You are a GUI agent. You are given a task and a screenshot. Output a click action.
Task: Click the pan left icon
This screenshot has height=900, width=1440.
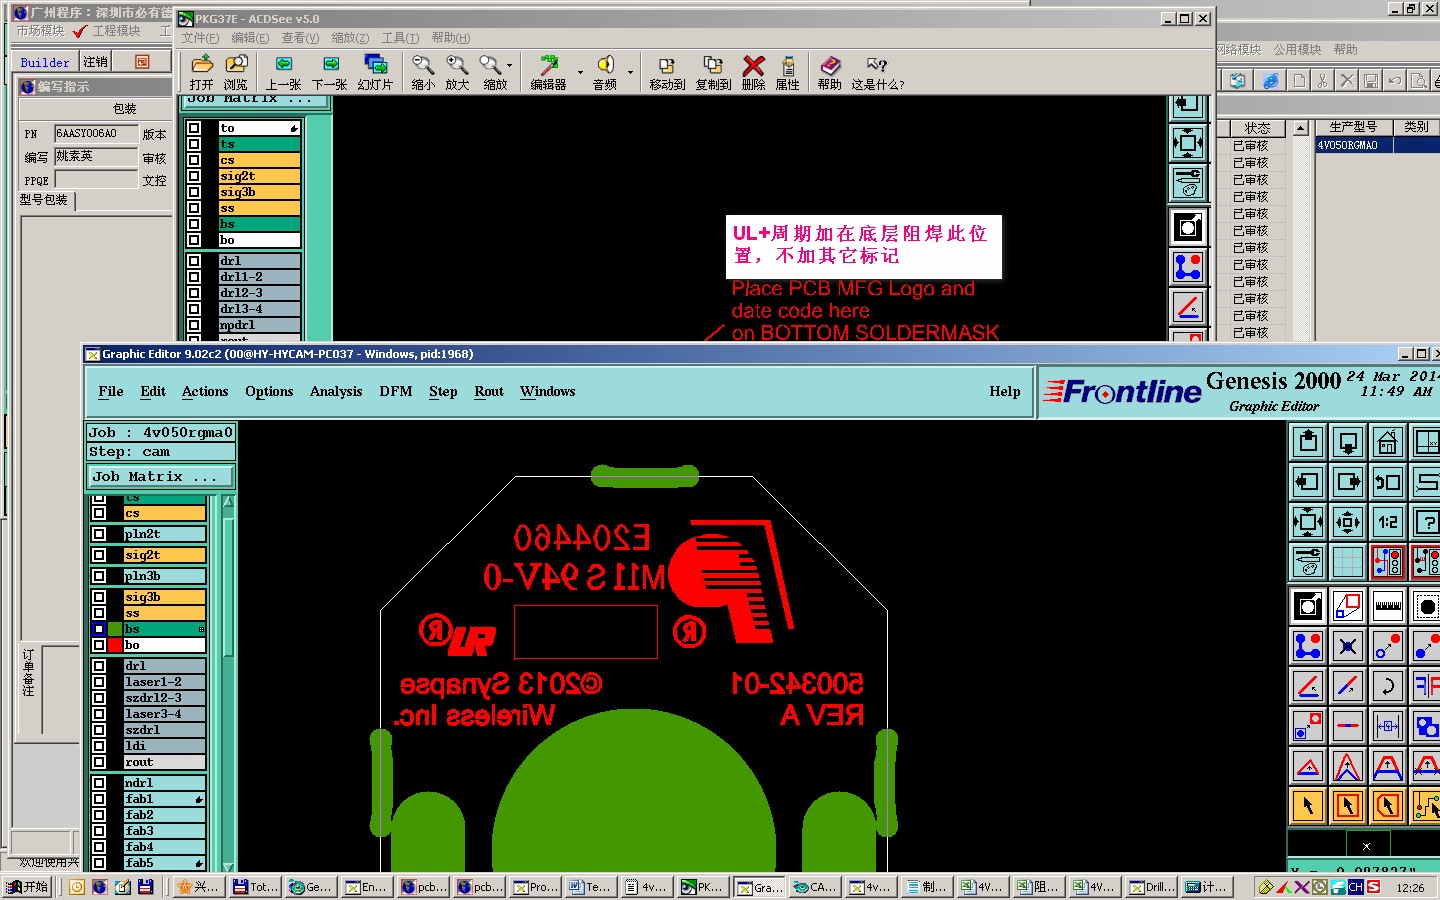(1308, 482)
